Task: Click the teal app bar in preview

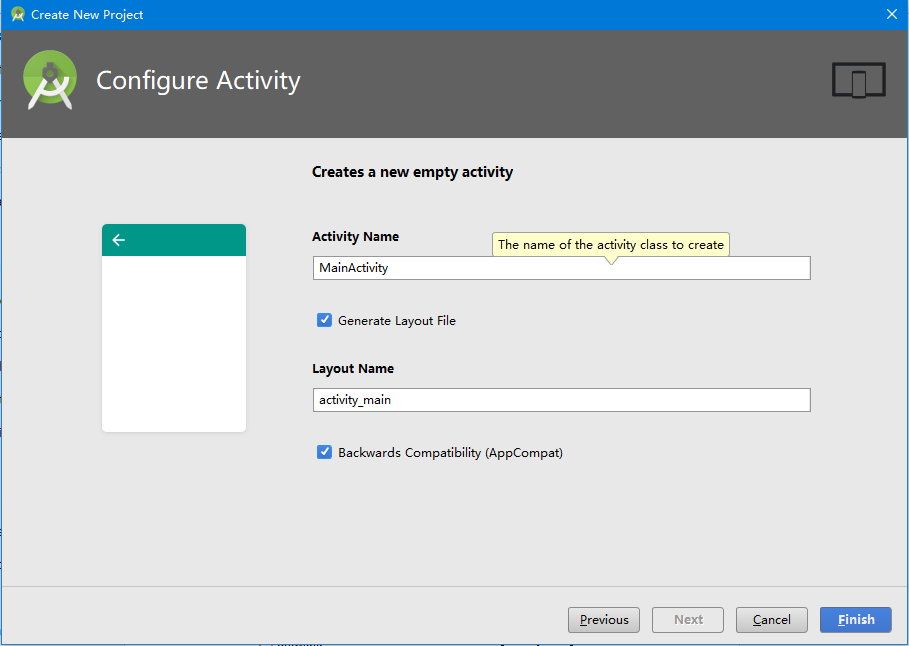Action: point(174,240)
